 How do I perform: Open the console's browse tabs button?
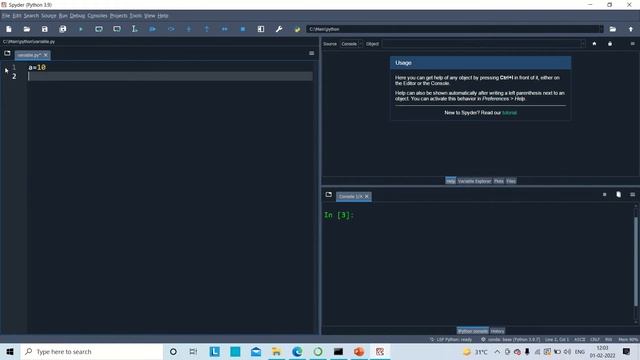(x=329, y=195)
